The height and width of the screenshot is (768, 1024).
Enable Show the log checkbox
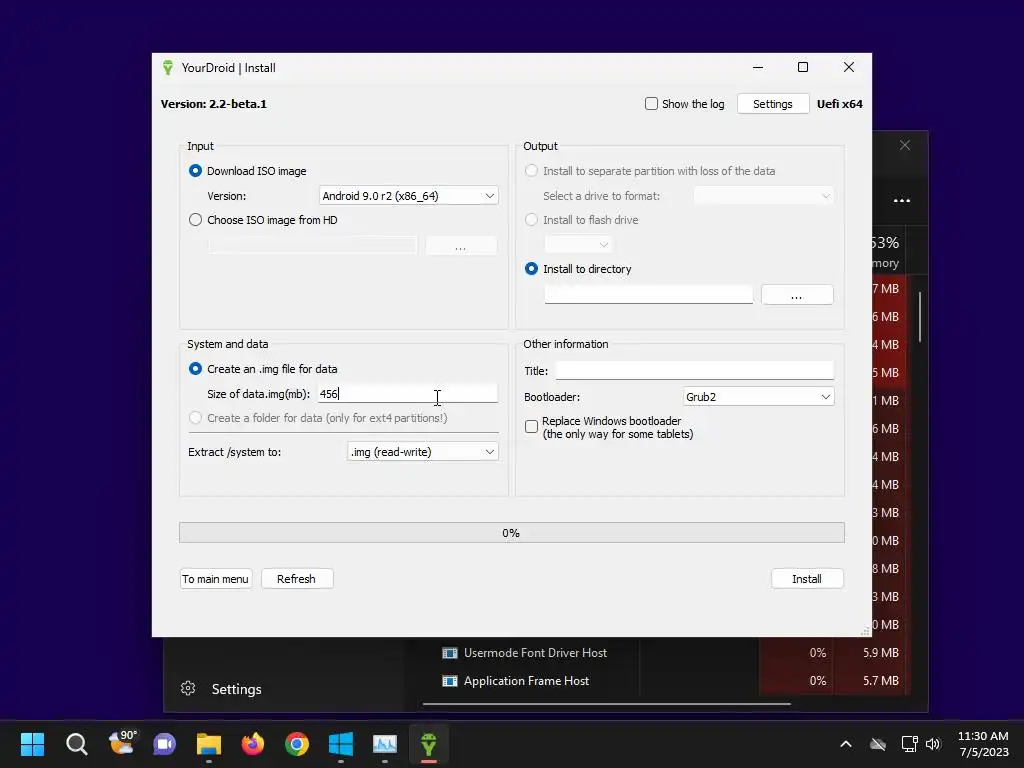click(651, 104)
